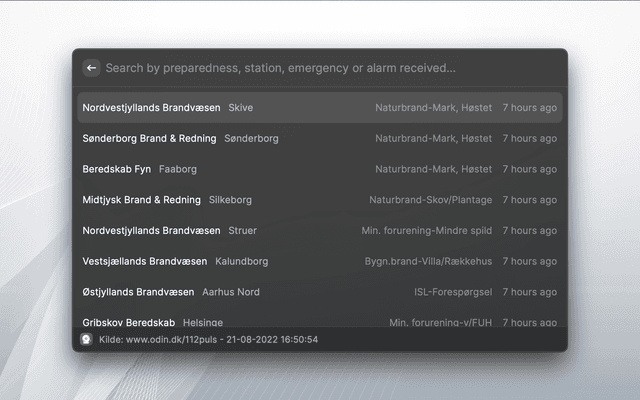This screenshot has height=400, width=640.
Task: Click the Bygn.brand-Villa/Rækkehus emergency label
Action: pos(428,262)
